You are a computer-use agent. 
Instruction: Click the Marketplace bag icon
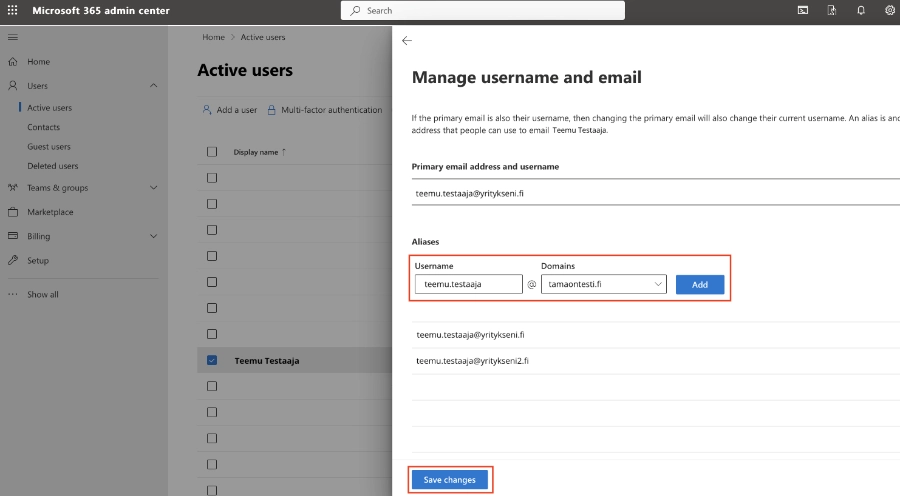tap(13, 212)
